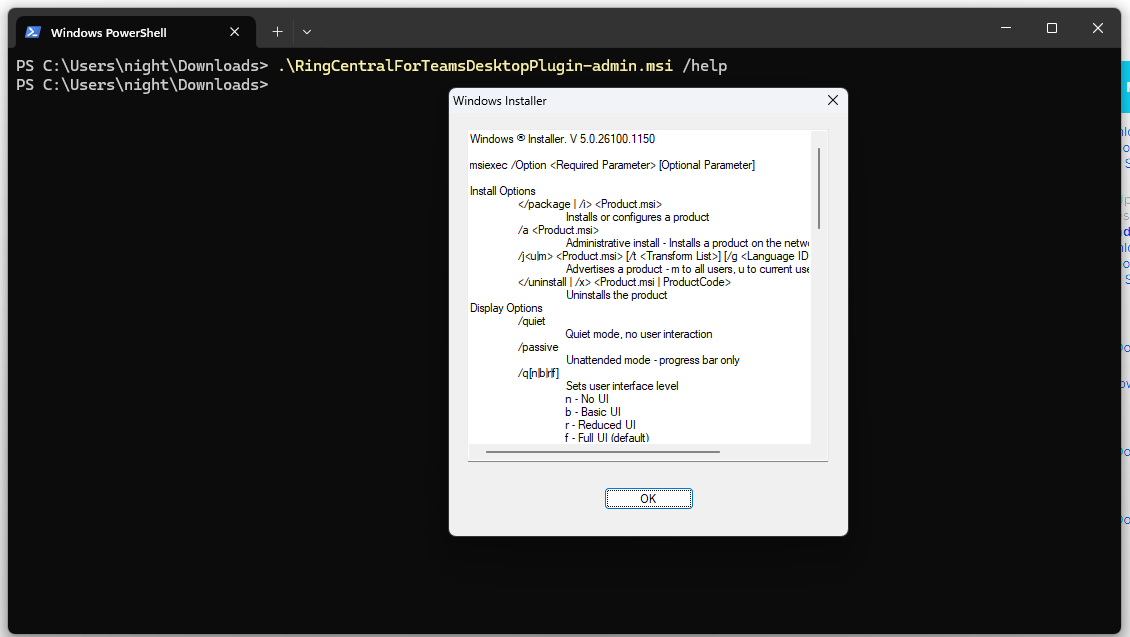
Task: Click the msiexec usage syntax line
Action: coord(613,165)
